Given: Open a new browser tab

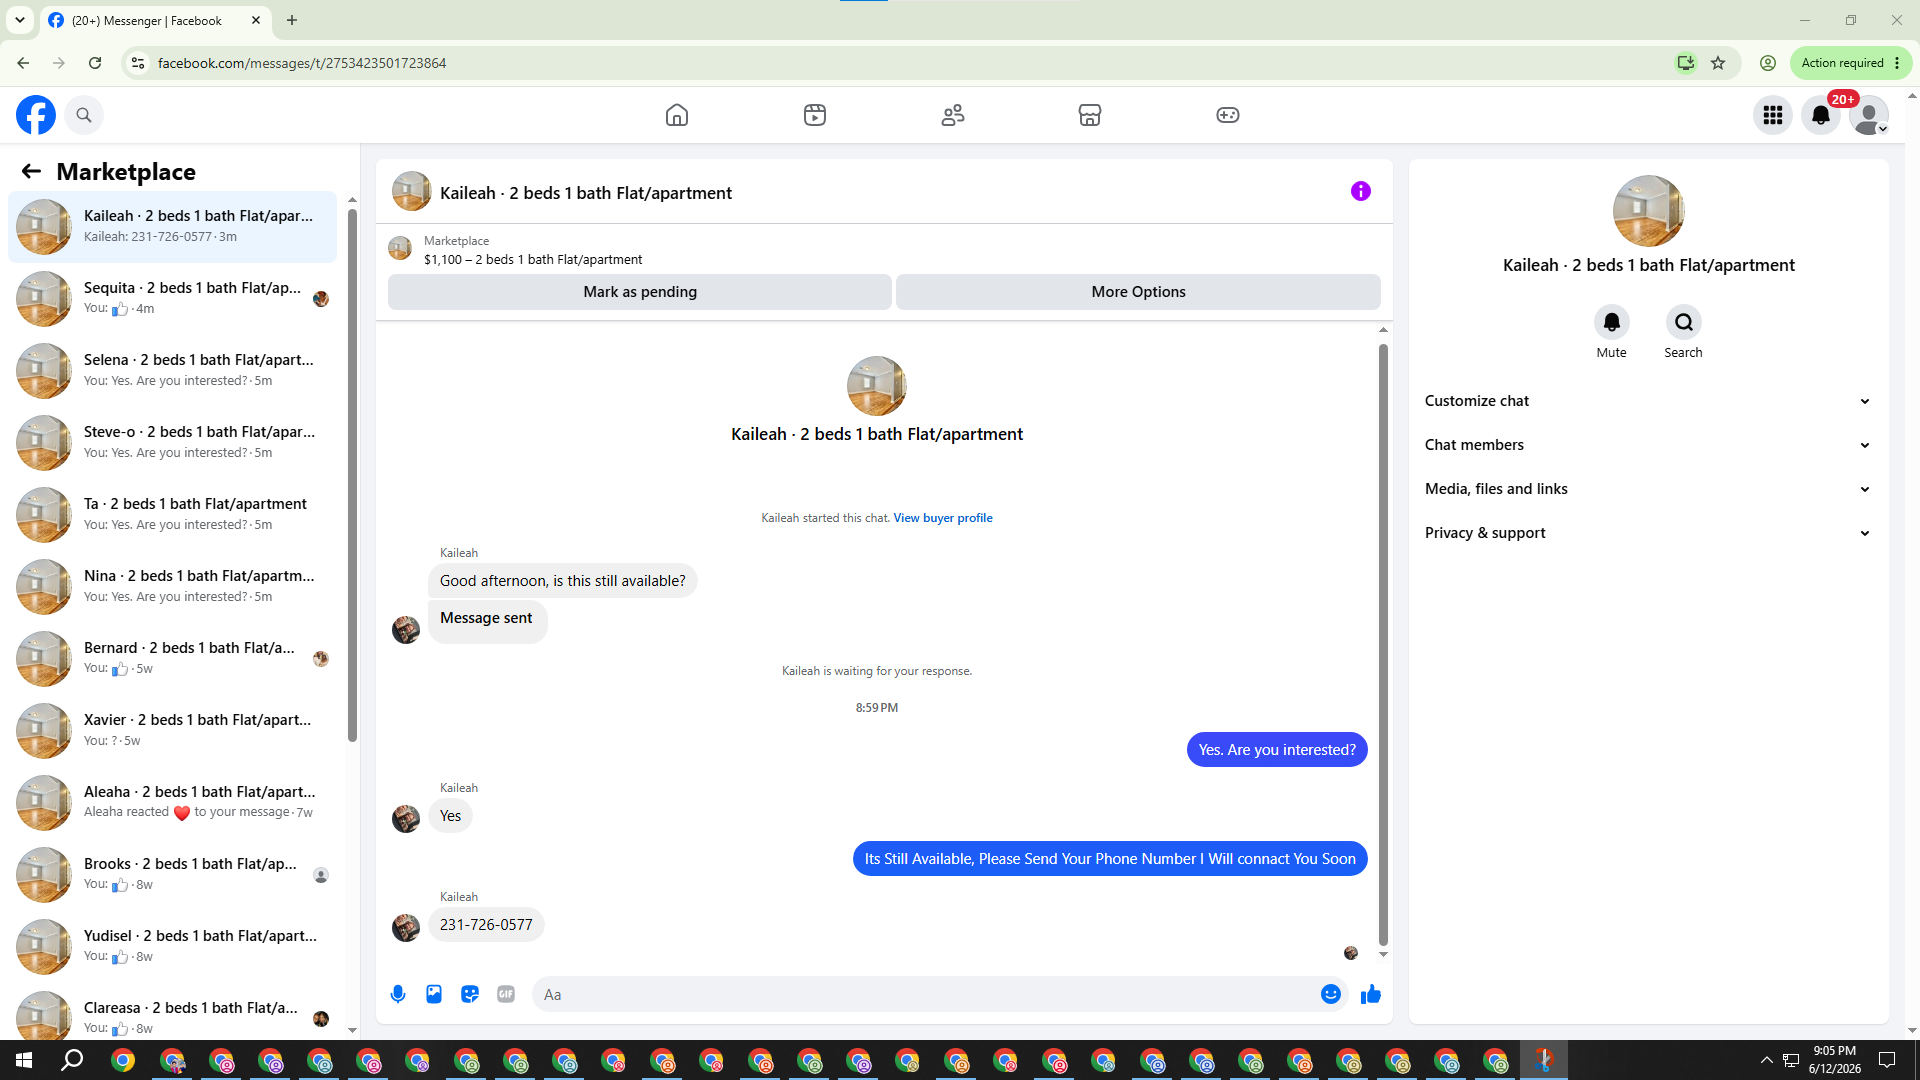Looking at the screenshot, I should pos(292,20).
